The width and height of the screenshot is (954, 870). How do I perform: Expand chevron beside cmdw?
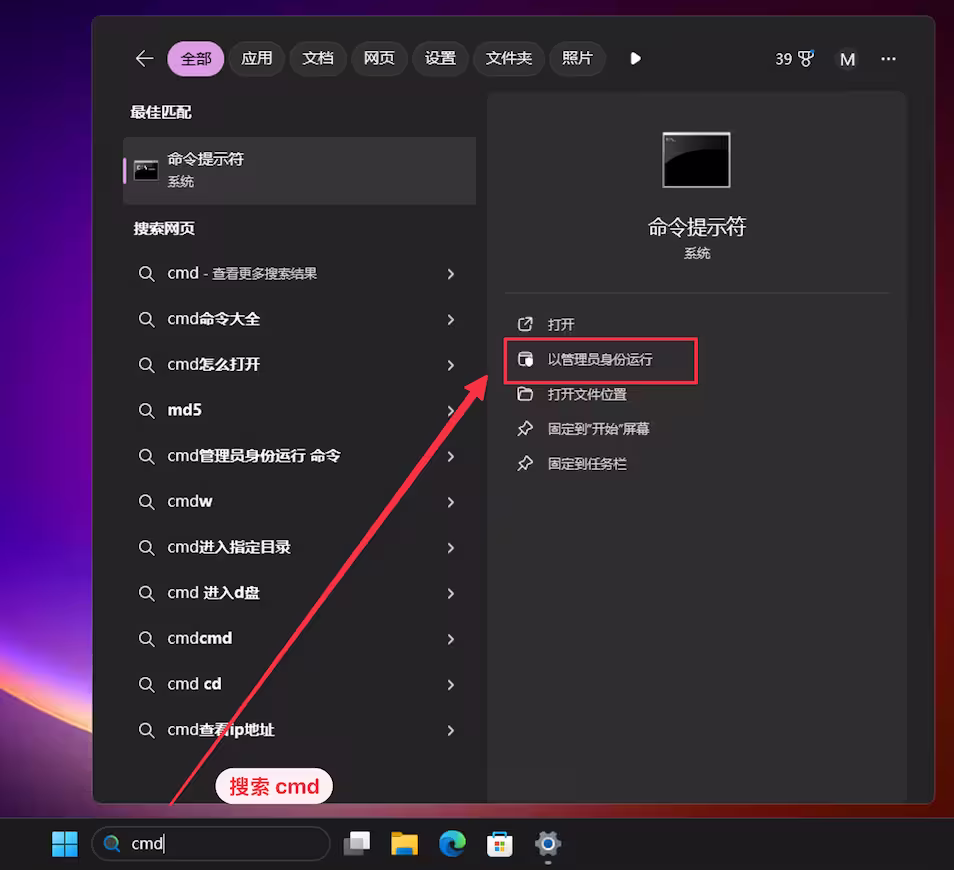point(451,502)
